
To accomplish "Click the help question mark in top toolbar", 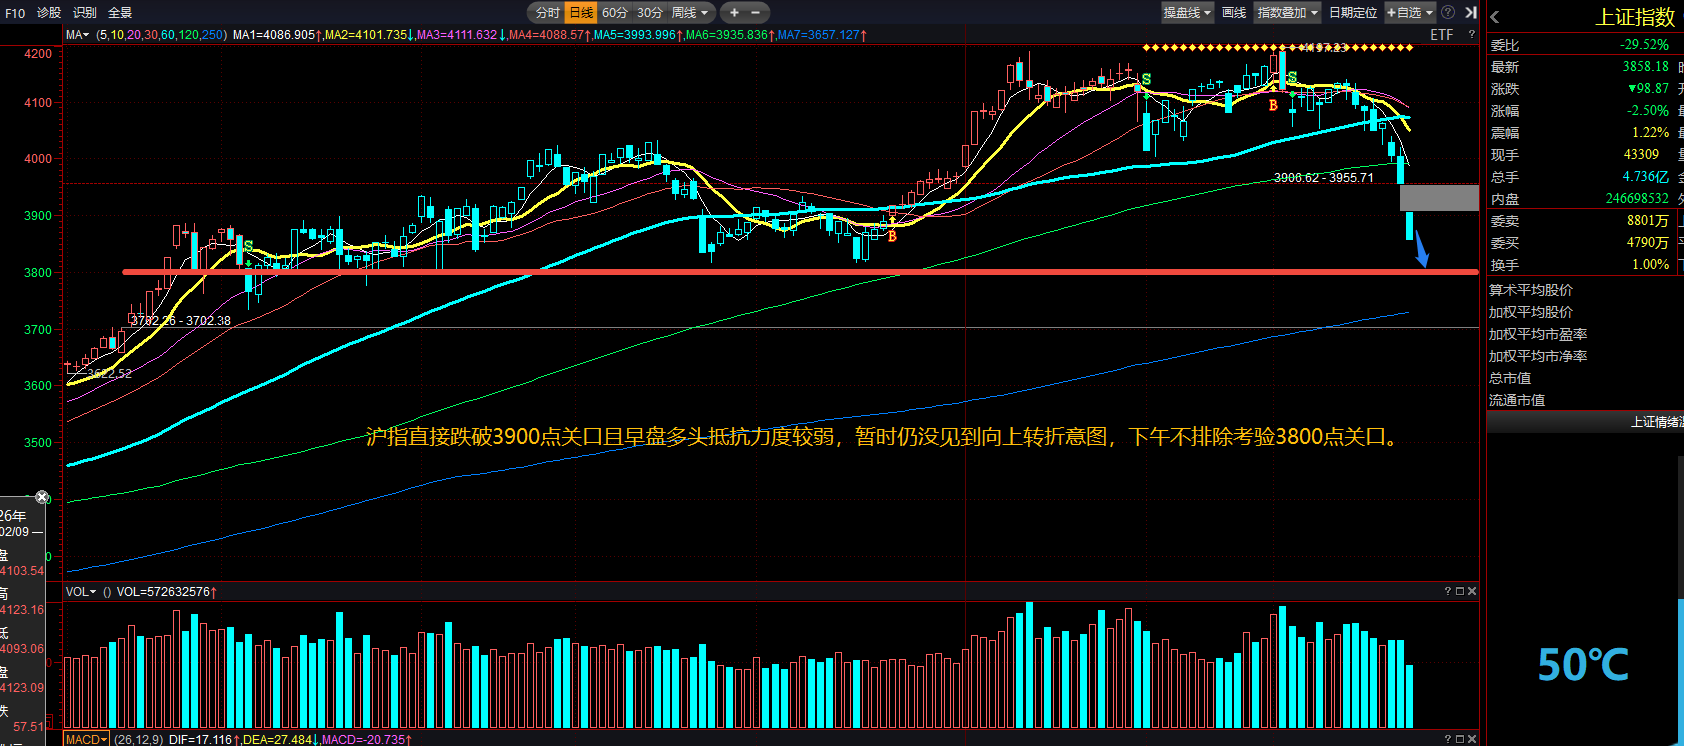I will (x=1447, y=13).
